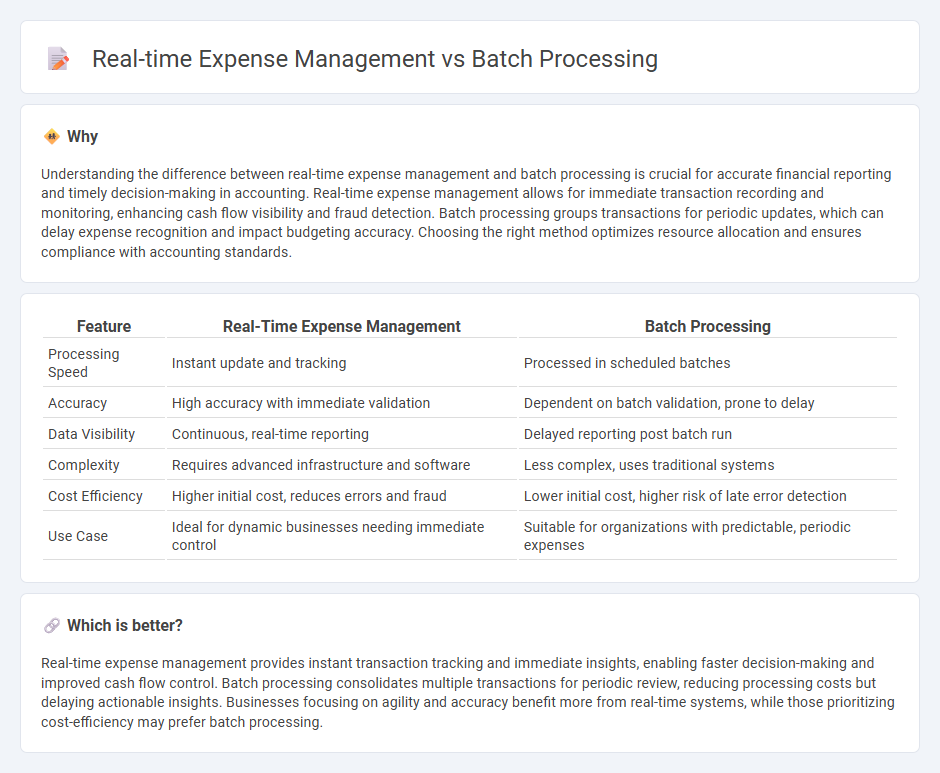
Task: Click the 'Processed in scheduled batches' cell
Action: click(x=627, y=363)
